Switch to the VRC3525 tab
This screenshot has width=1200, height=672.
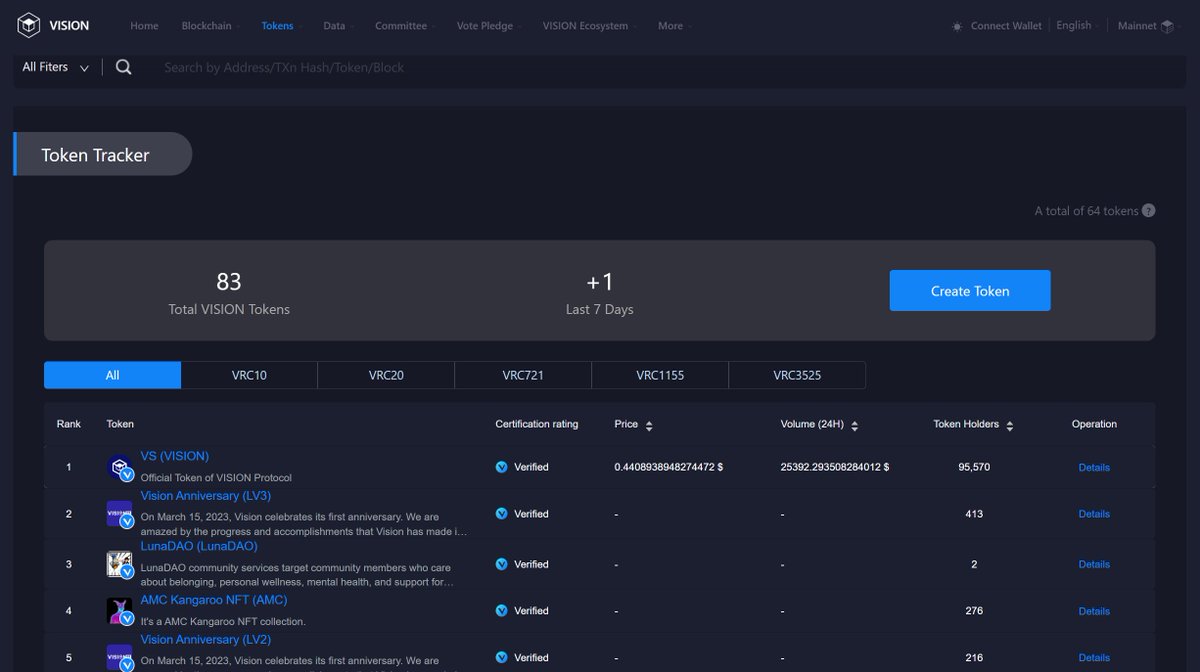tap(797, 375)
